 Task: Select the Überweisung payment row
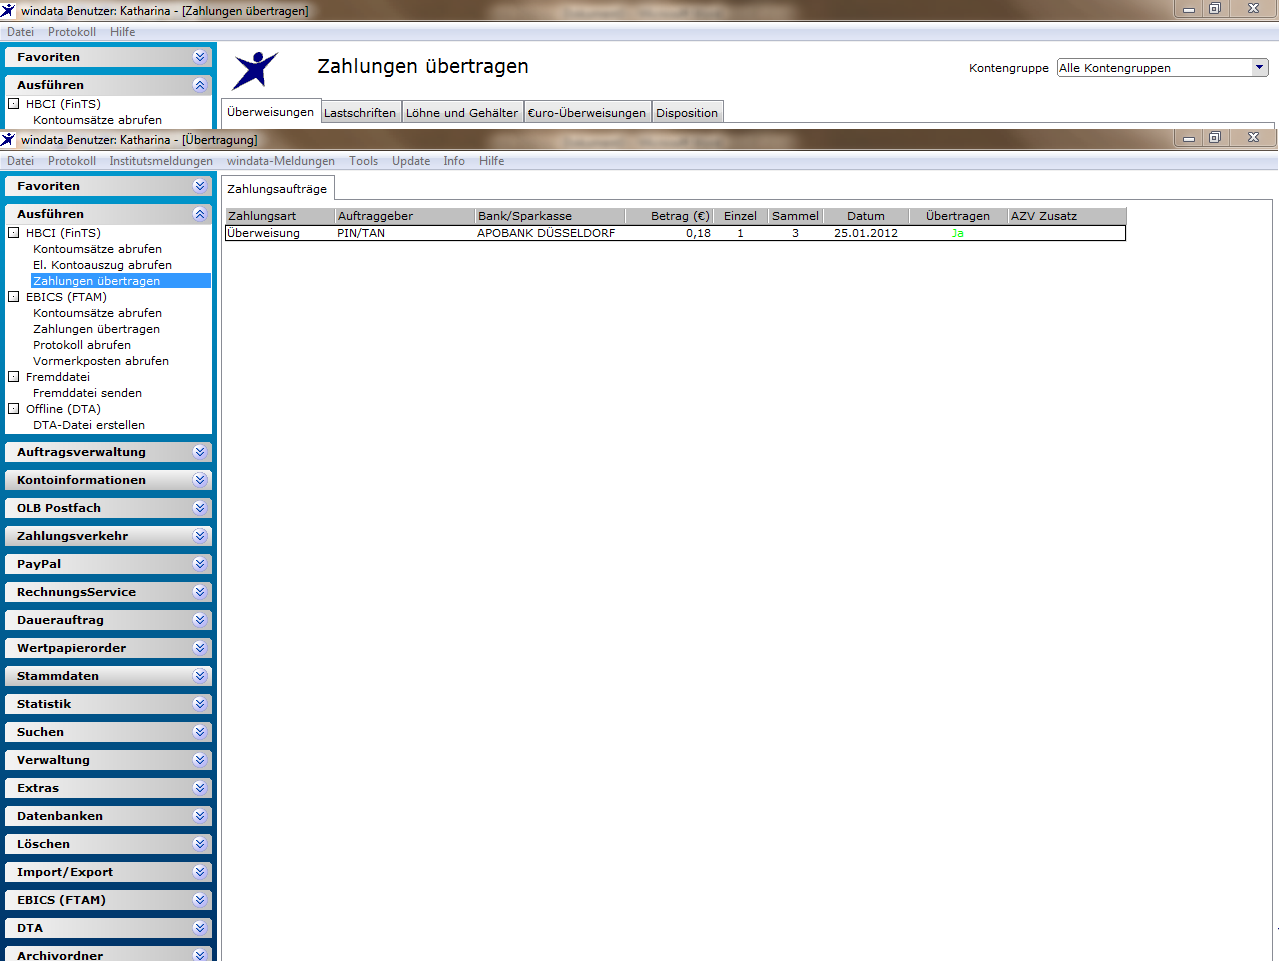675,233
